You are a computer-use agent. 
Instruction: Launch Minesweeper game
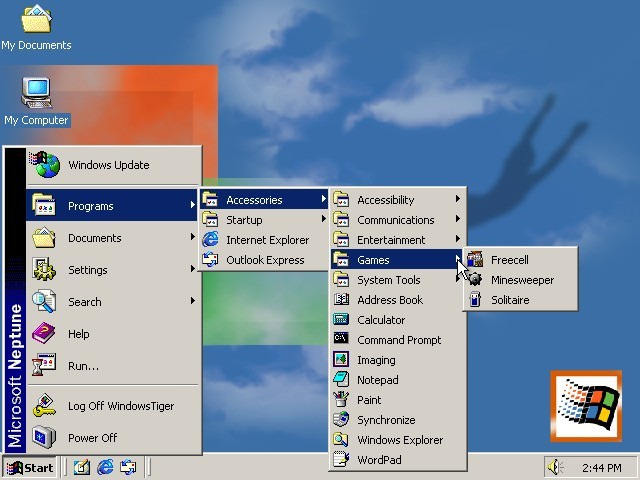pyautogui.click(x=520, y=280)
